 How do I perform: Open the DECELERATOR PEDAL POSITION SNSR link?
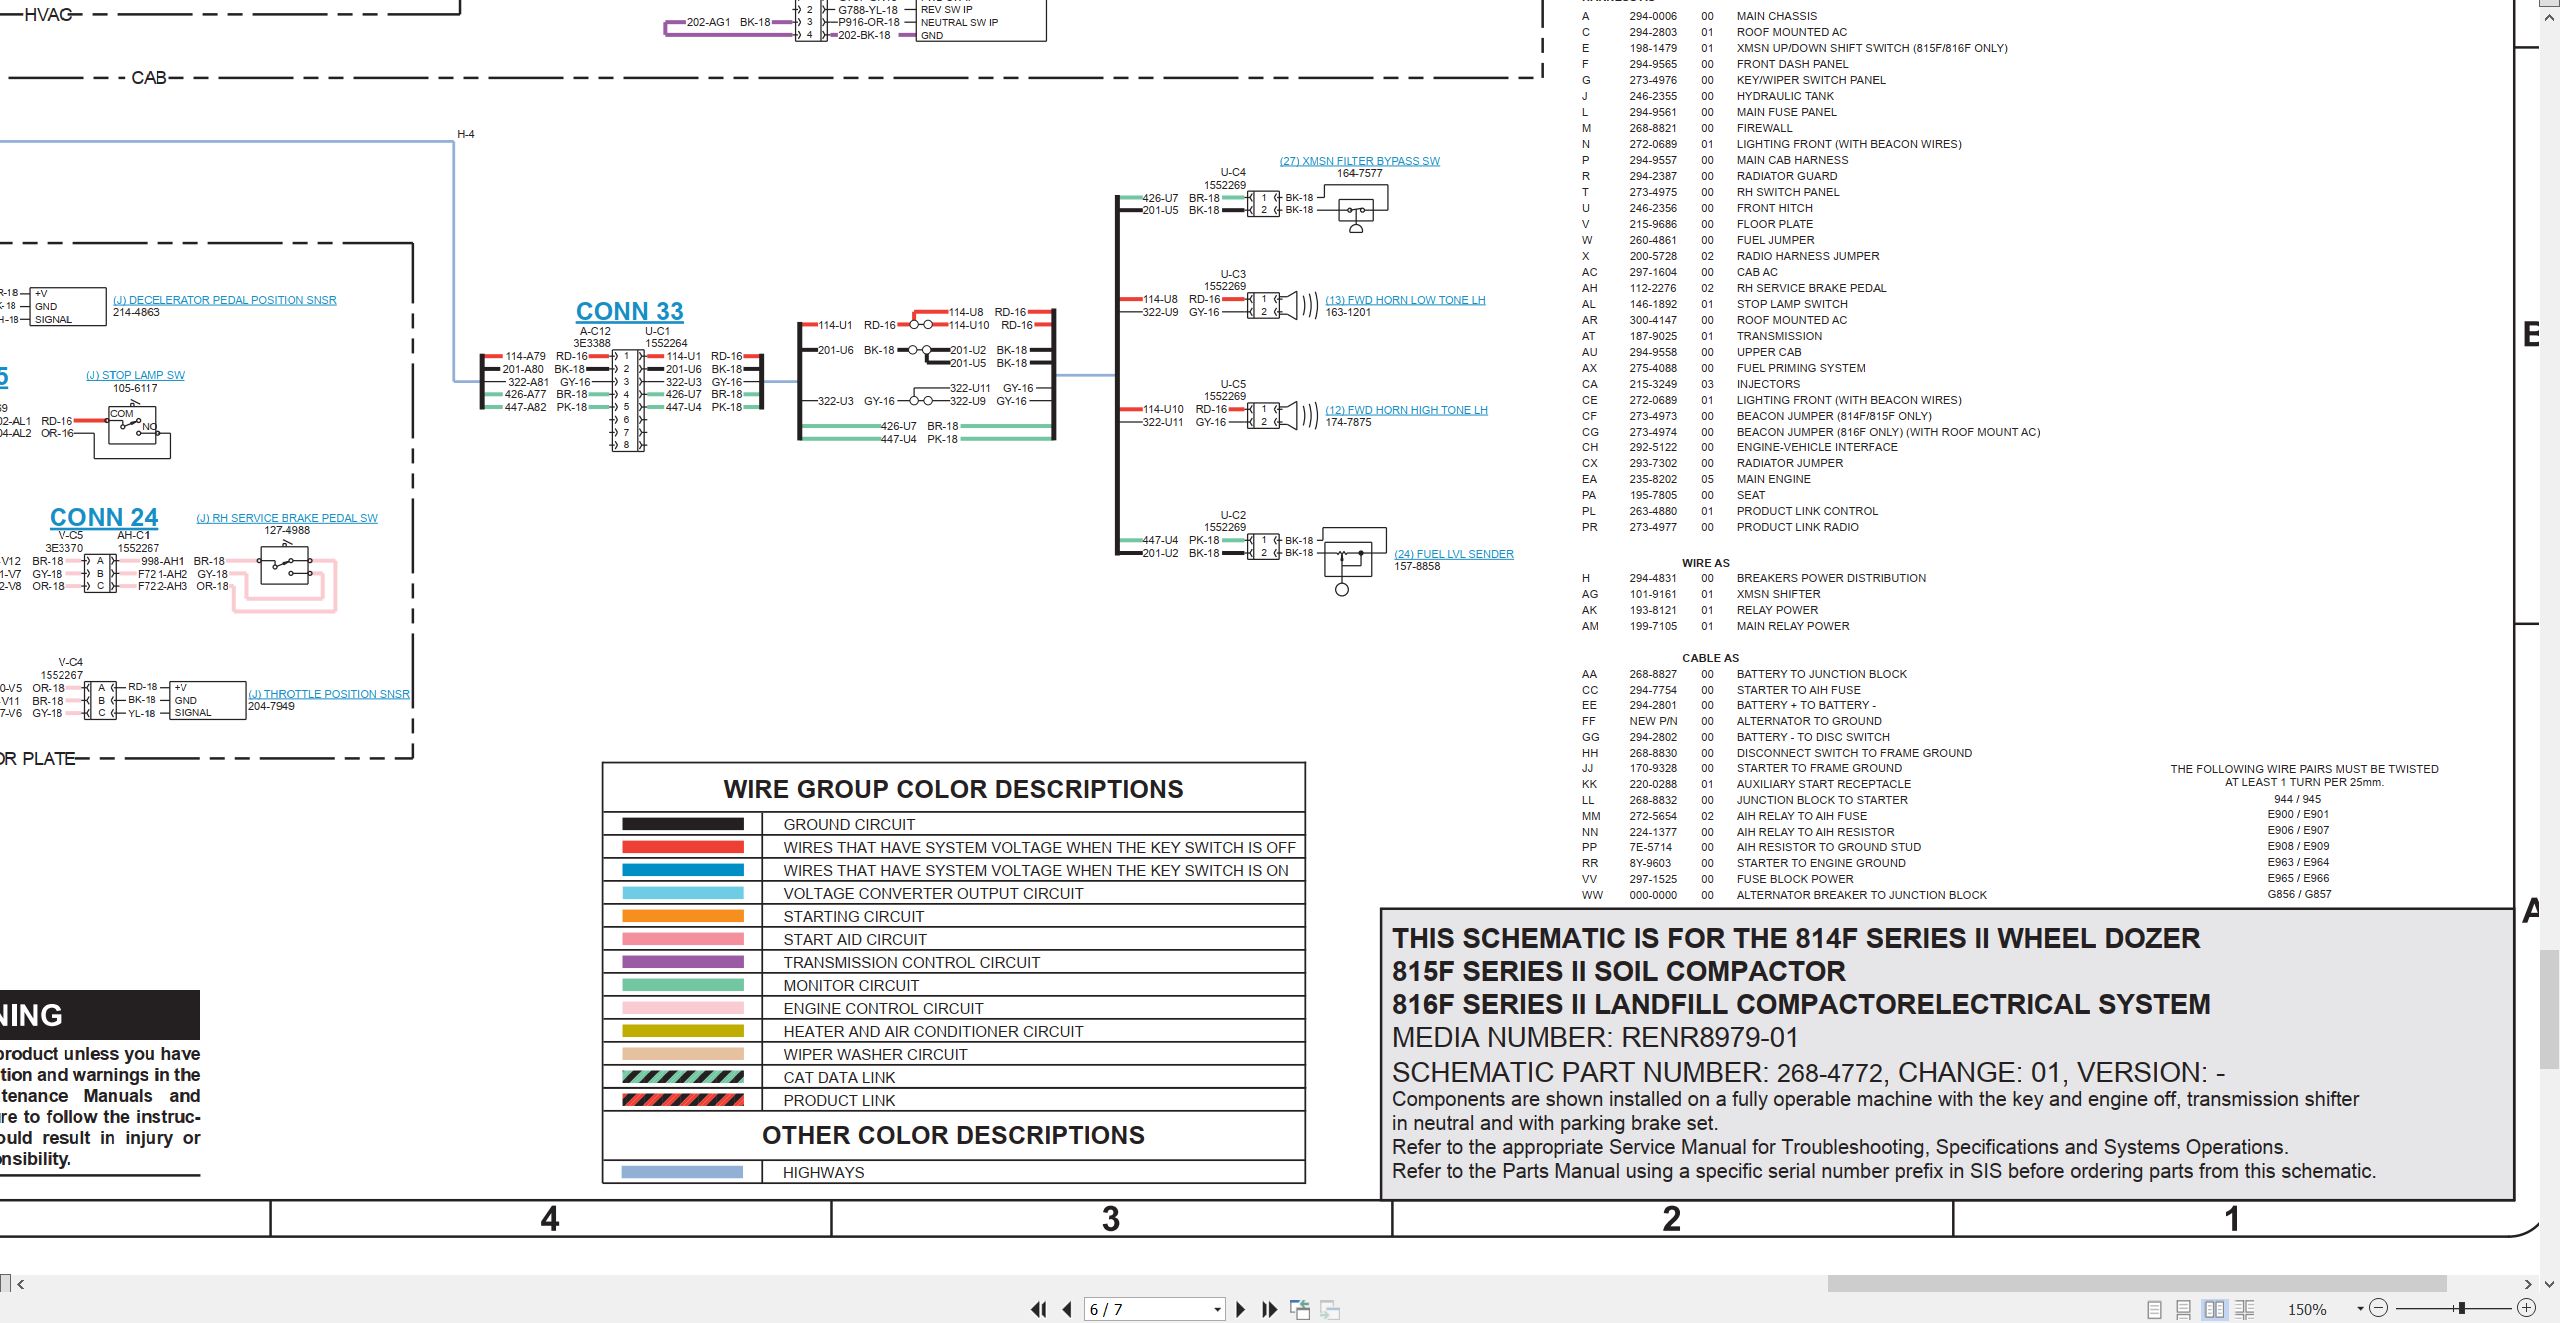click(x=225, y=300)
